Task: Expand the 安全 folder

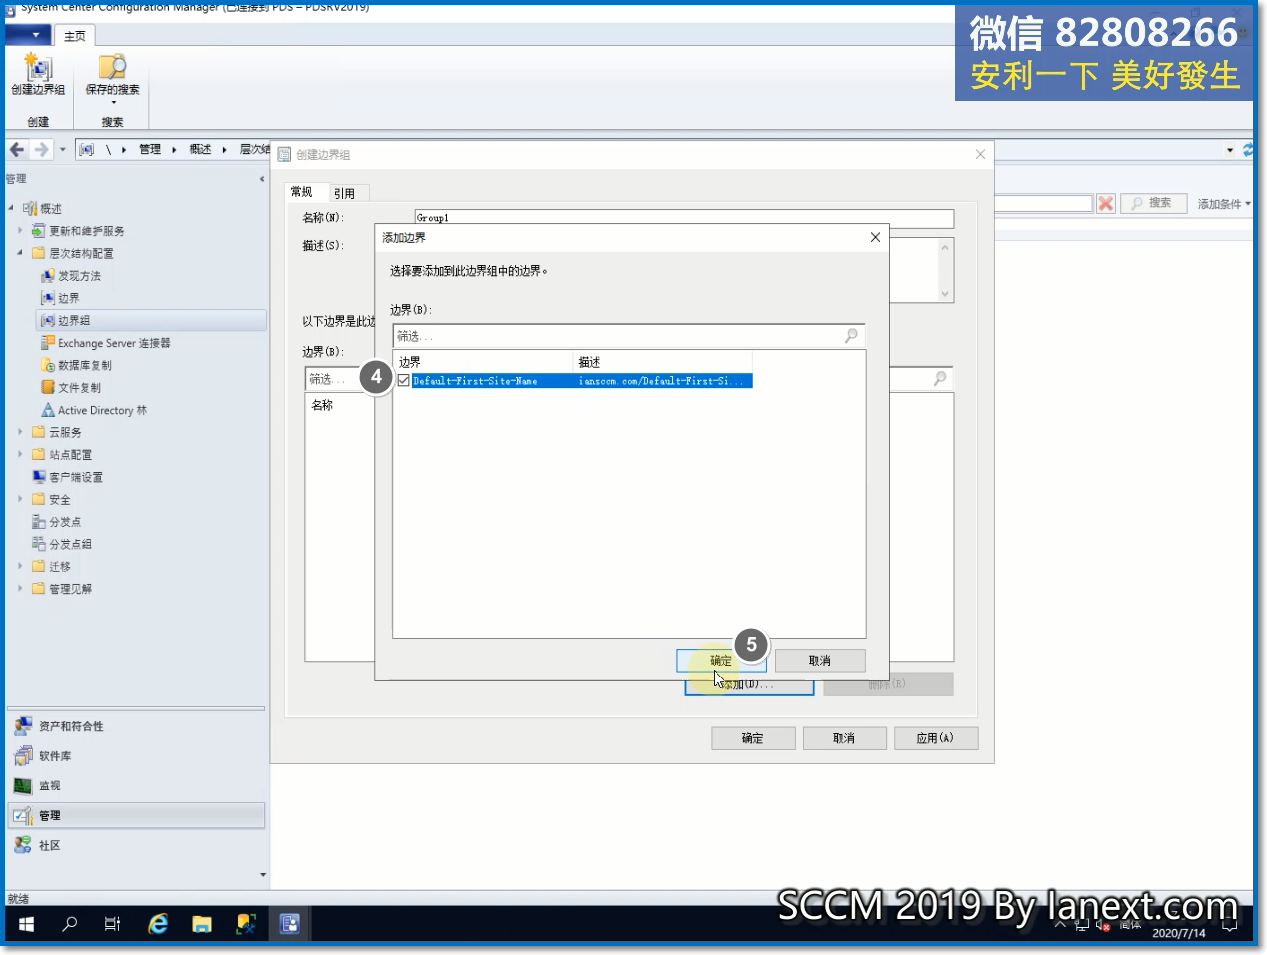Action: click(20, 499)
